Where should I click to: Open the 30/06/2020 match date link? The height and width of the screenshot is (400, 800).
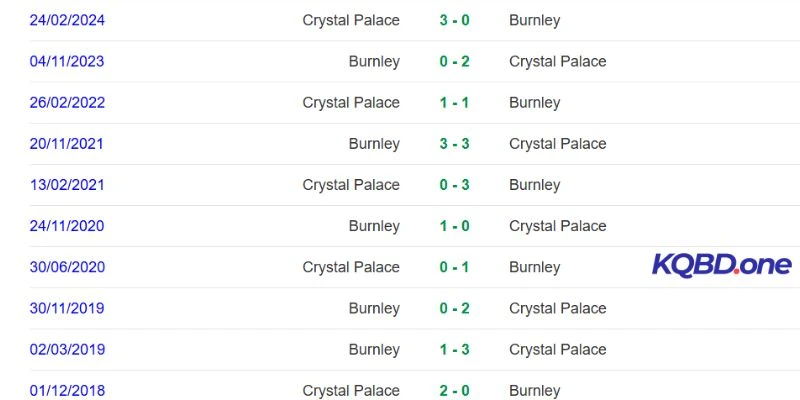(67, 267)
